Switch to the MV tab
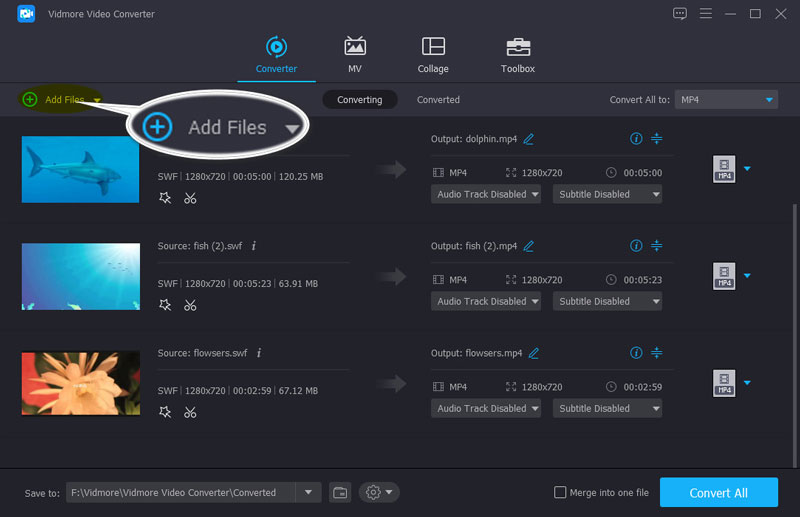Image resolution: width=800 pixels, height=517 pixels. [x=355, y=55]
